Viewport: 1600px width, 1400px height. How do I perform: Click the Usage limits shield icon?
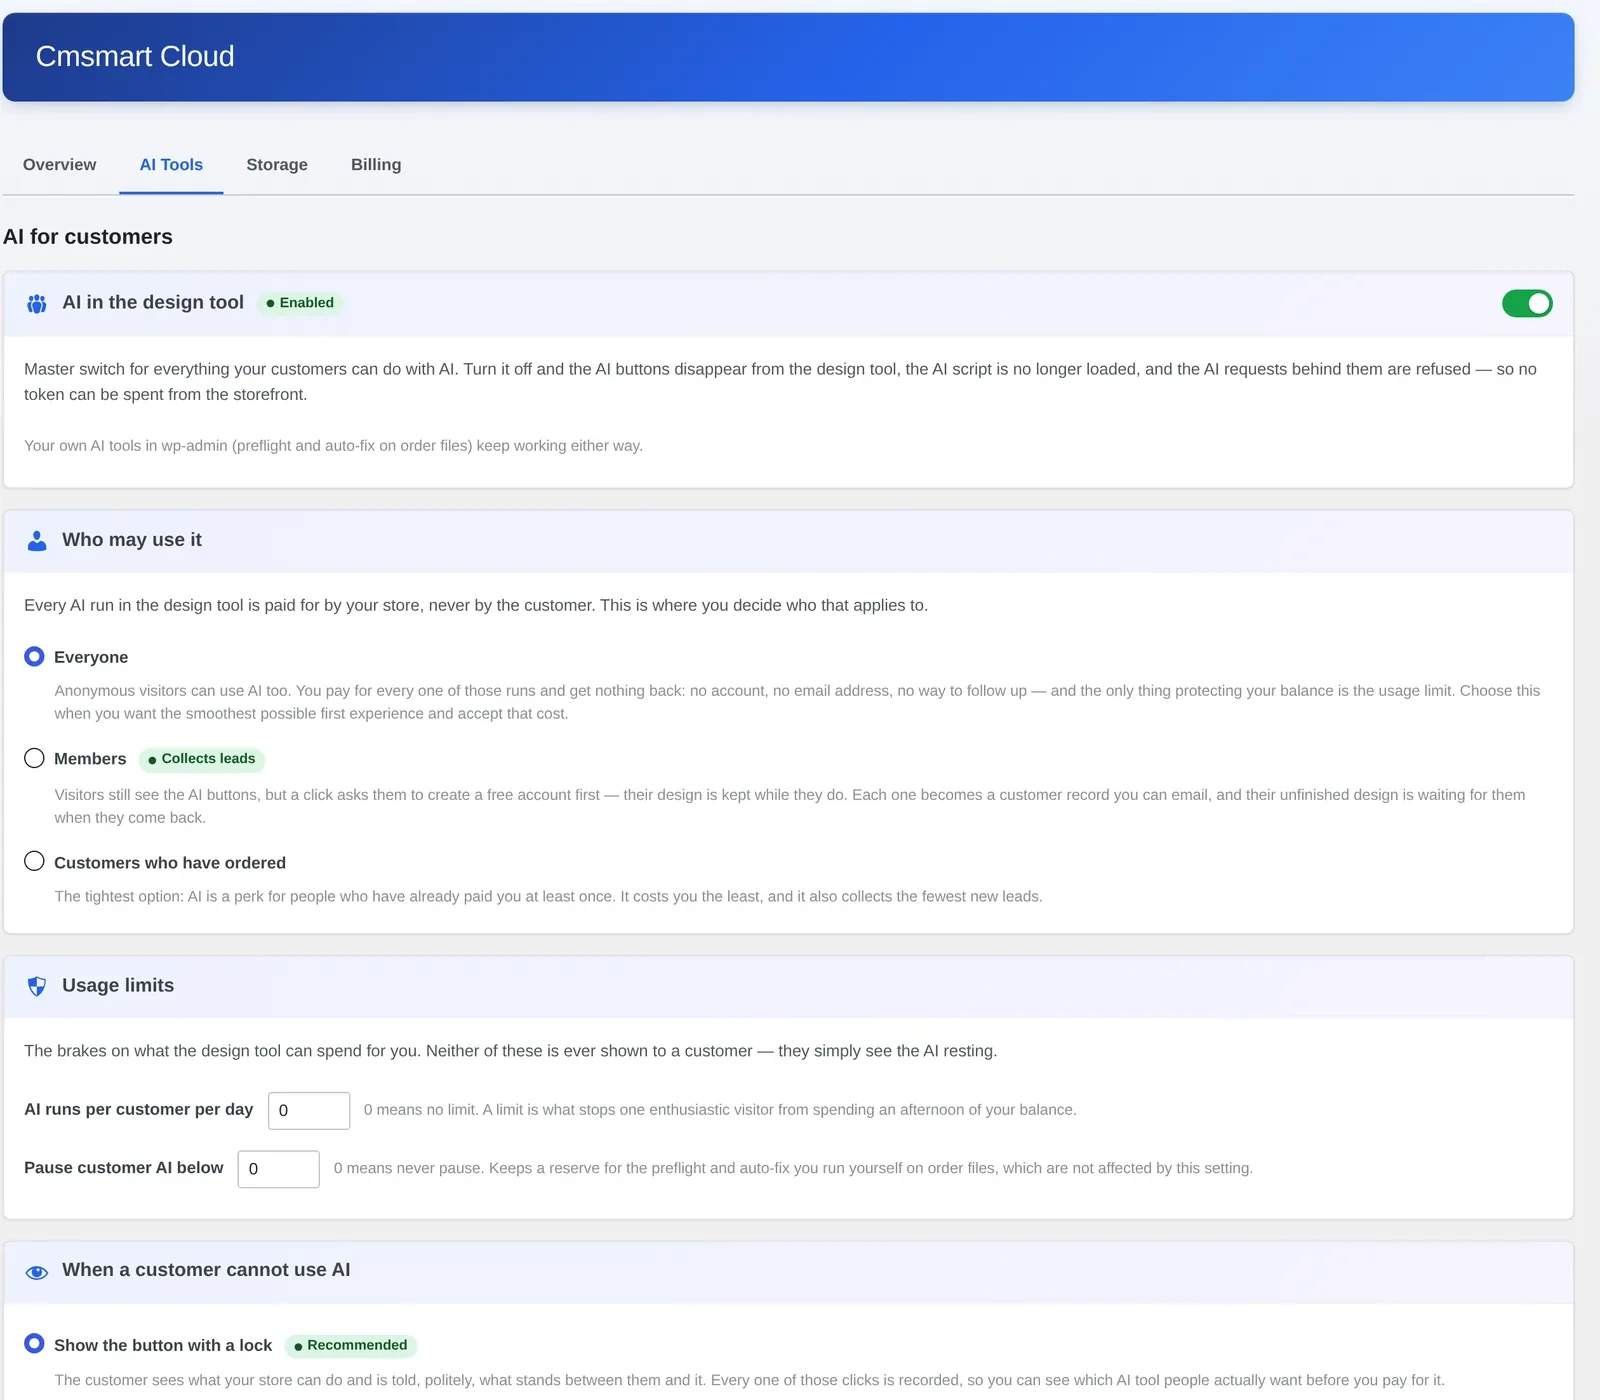[37, 986]
